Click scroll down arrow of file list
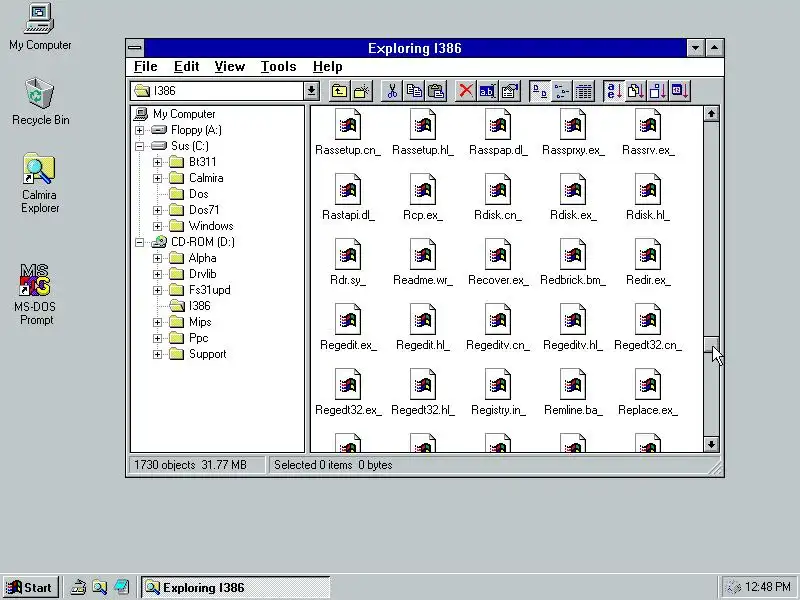Image resolution: width=800 pixels, height=600 pixels. click(x=711, y=444)
